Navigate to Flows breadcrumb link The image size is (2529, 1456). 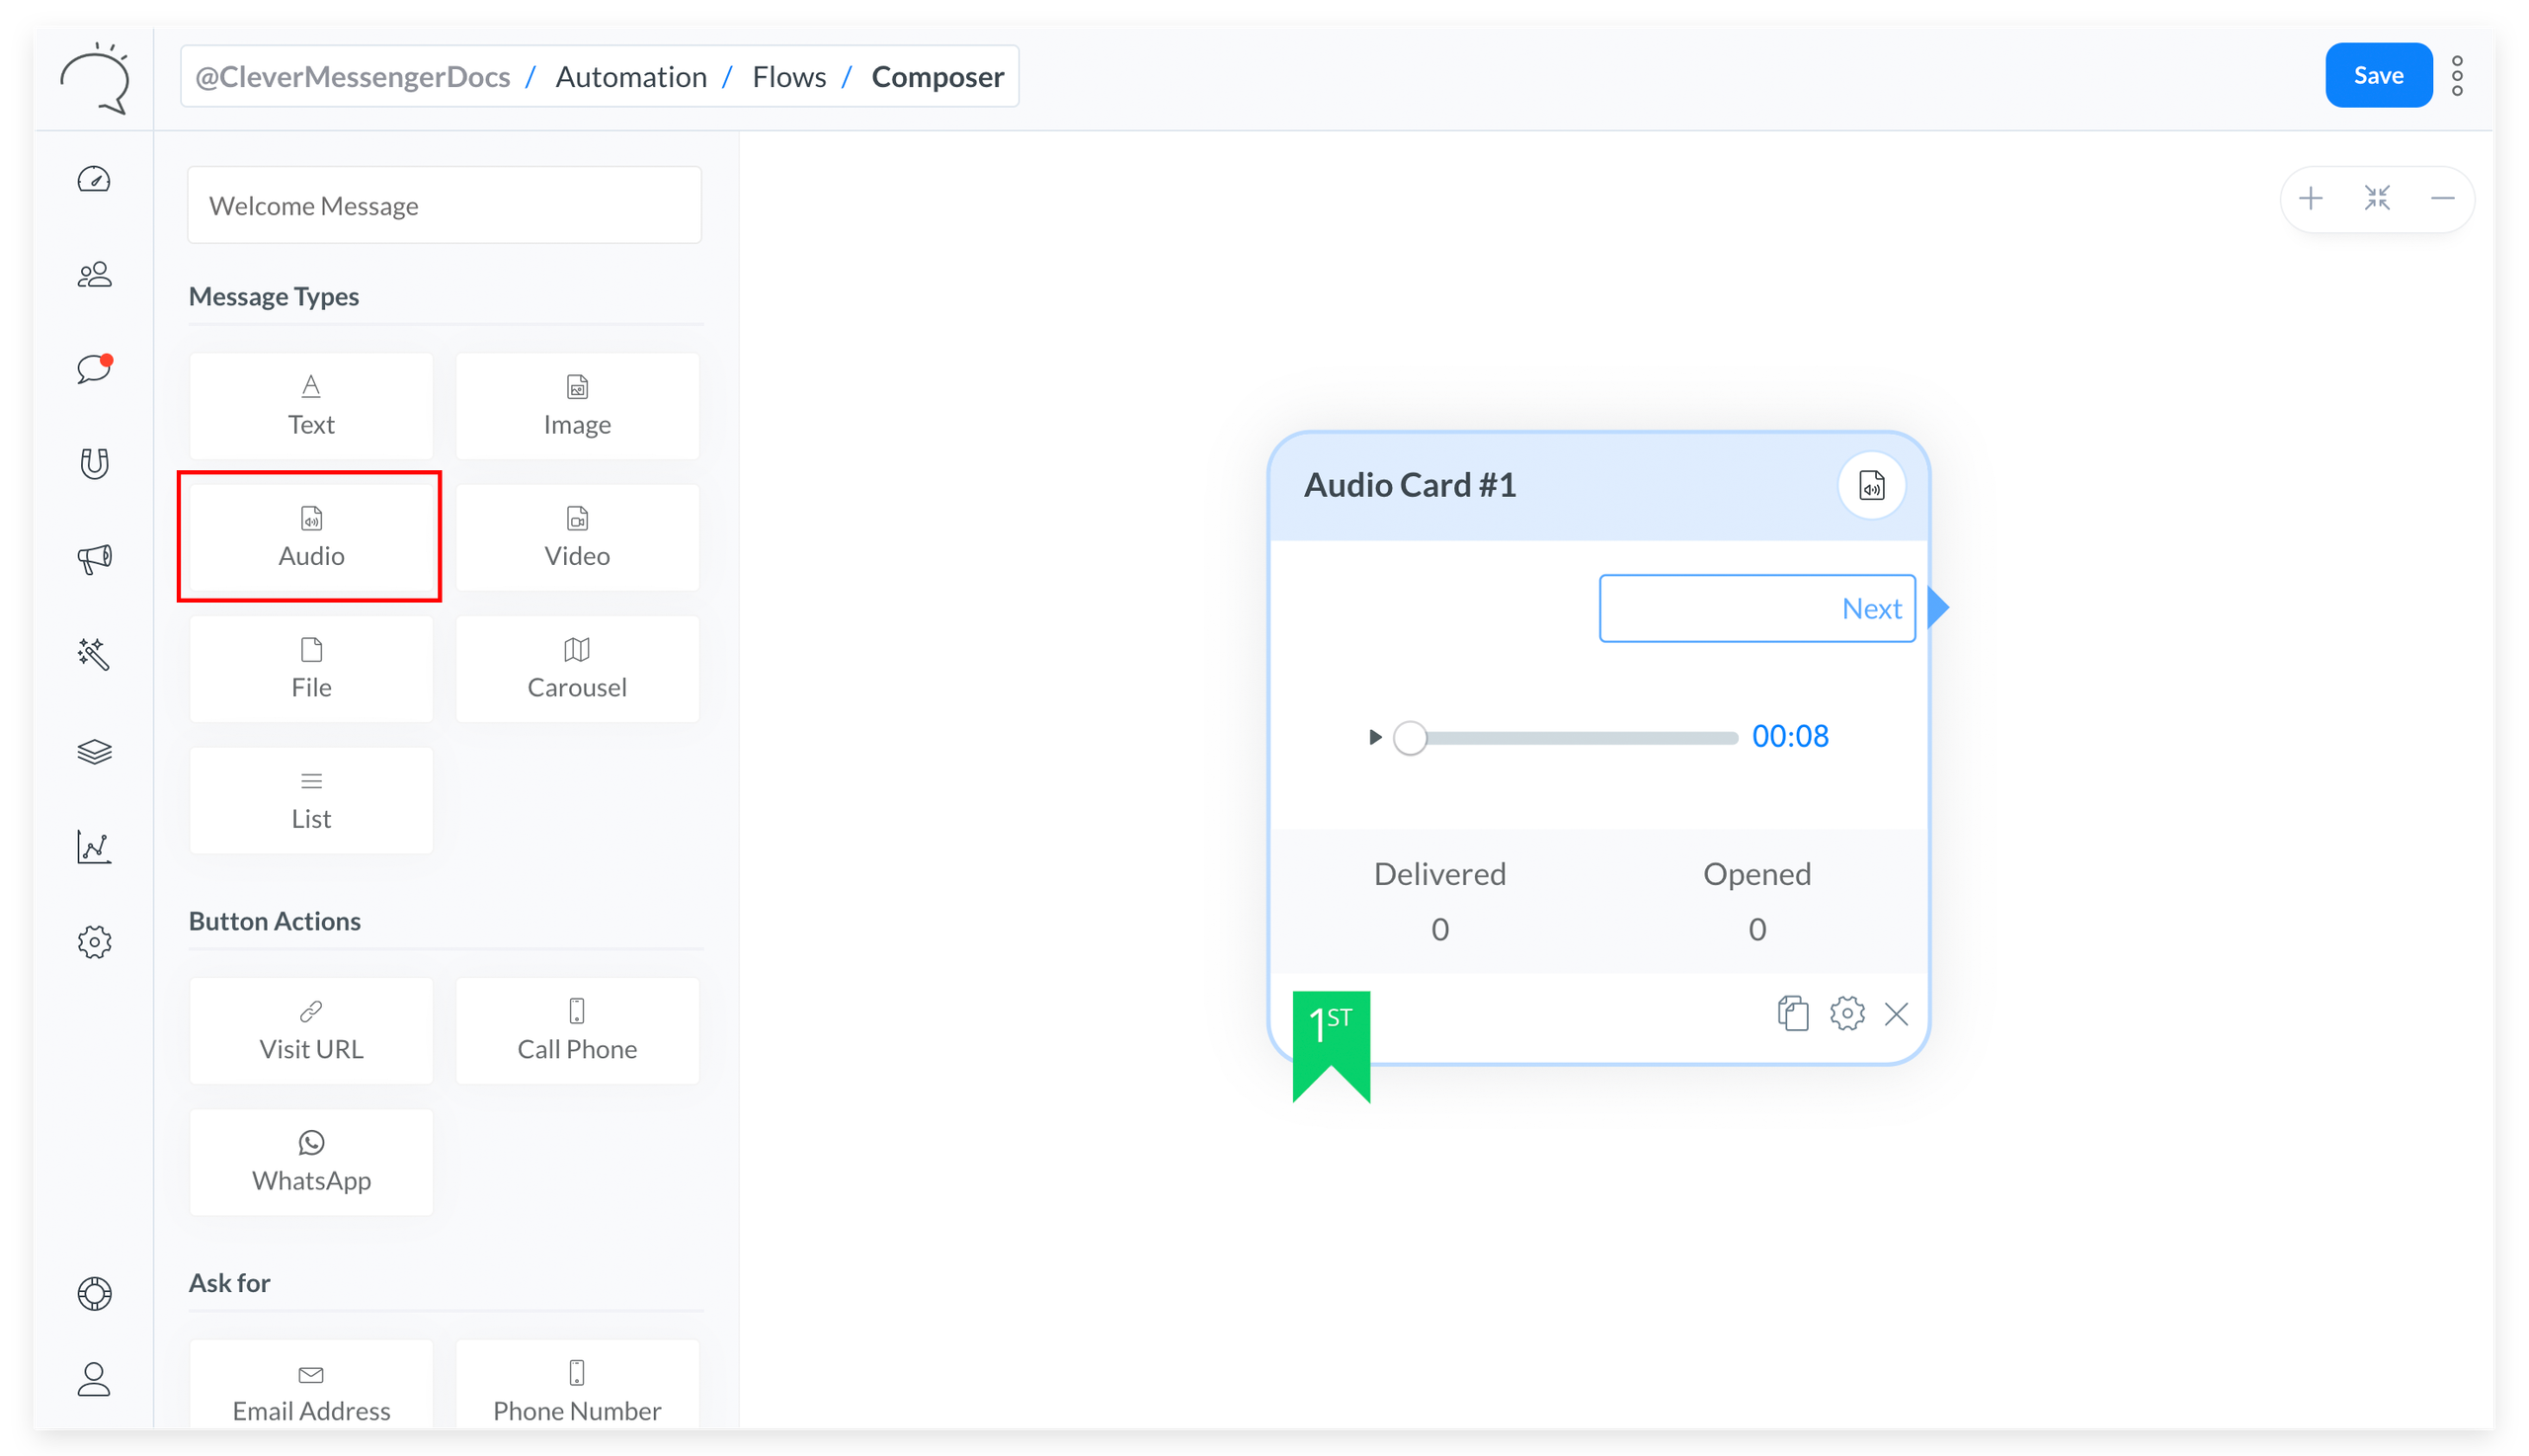click(x=789, y=77)
